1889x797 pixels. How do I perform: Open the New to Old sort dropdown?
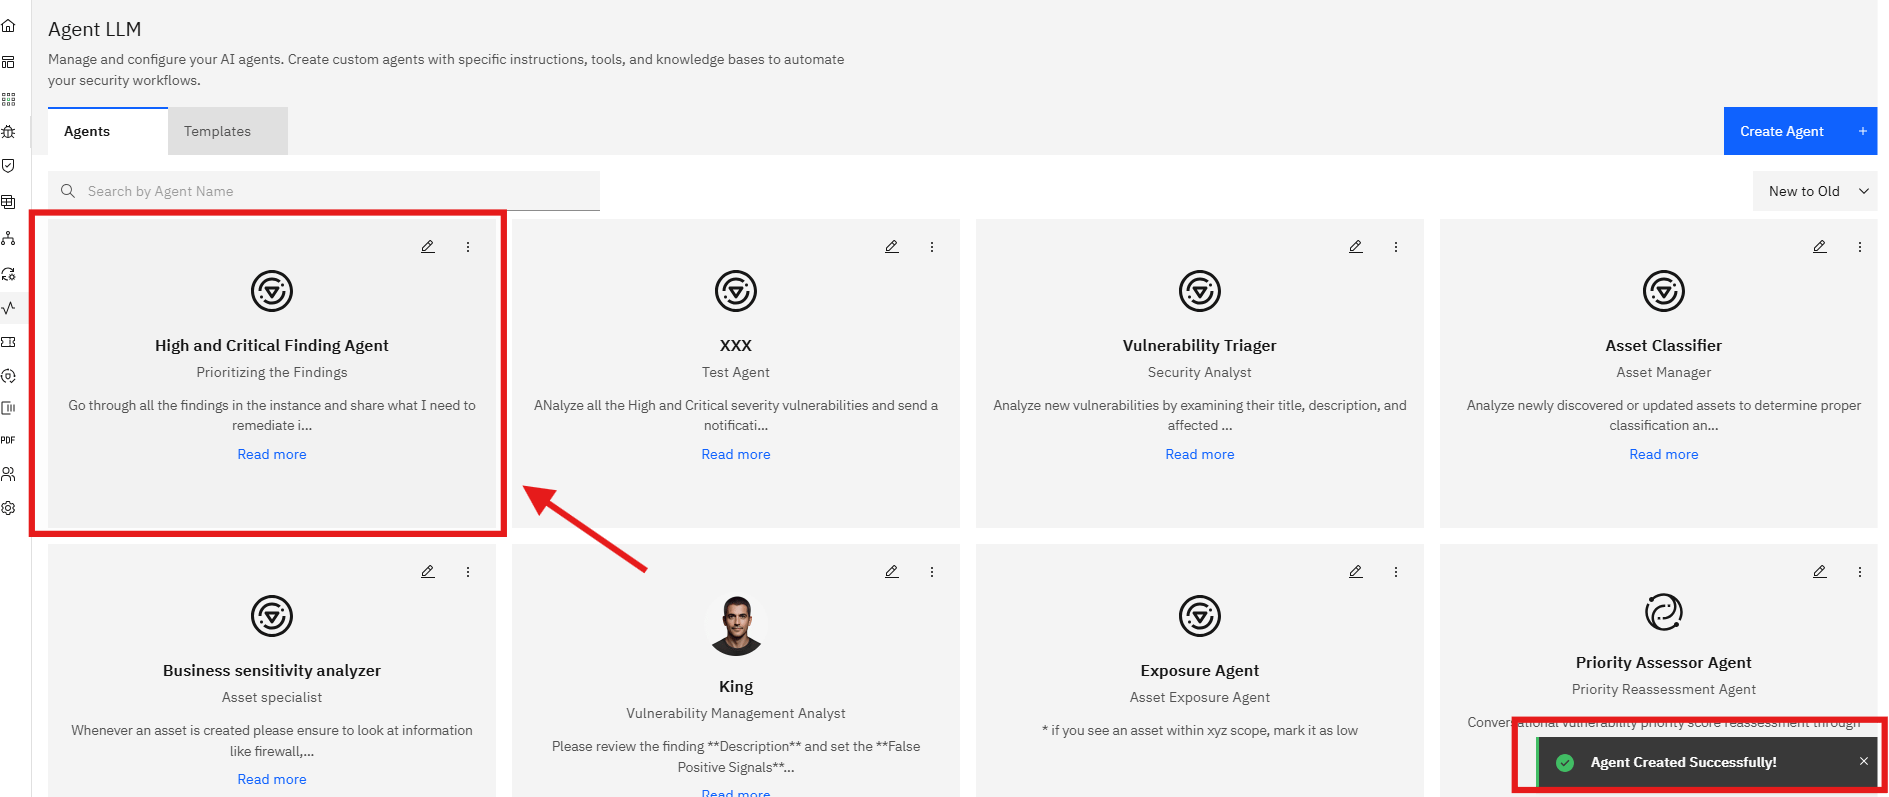[1815, 191]
